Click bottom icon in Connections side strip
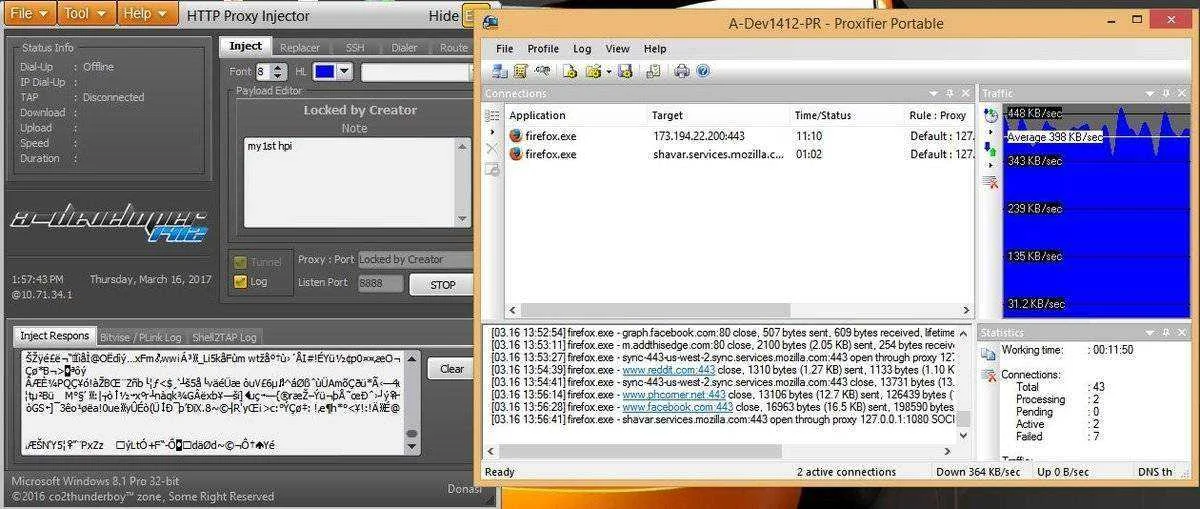This screenshot has width=1200, height=509. 492,169
